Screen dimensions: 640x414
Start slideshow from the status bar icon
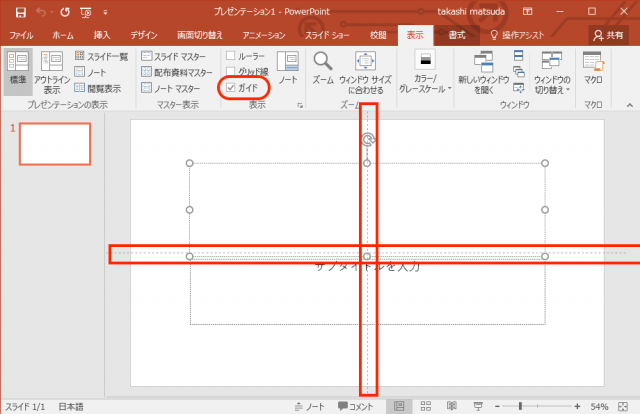(x=475, y=406)
